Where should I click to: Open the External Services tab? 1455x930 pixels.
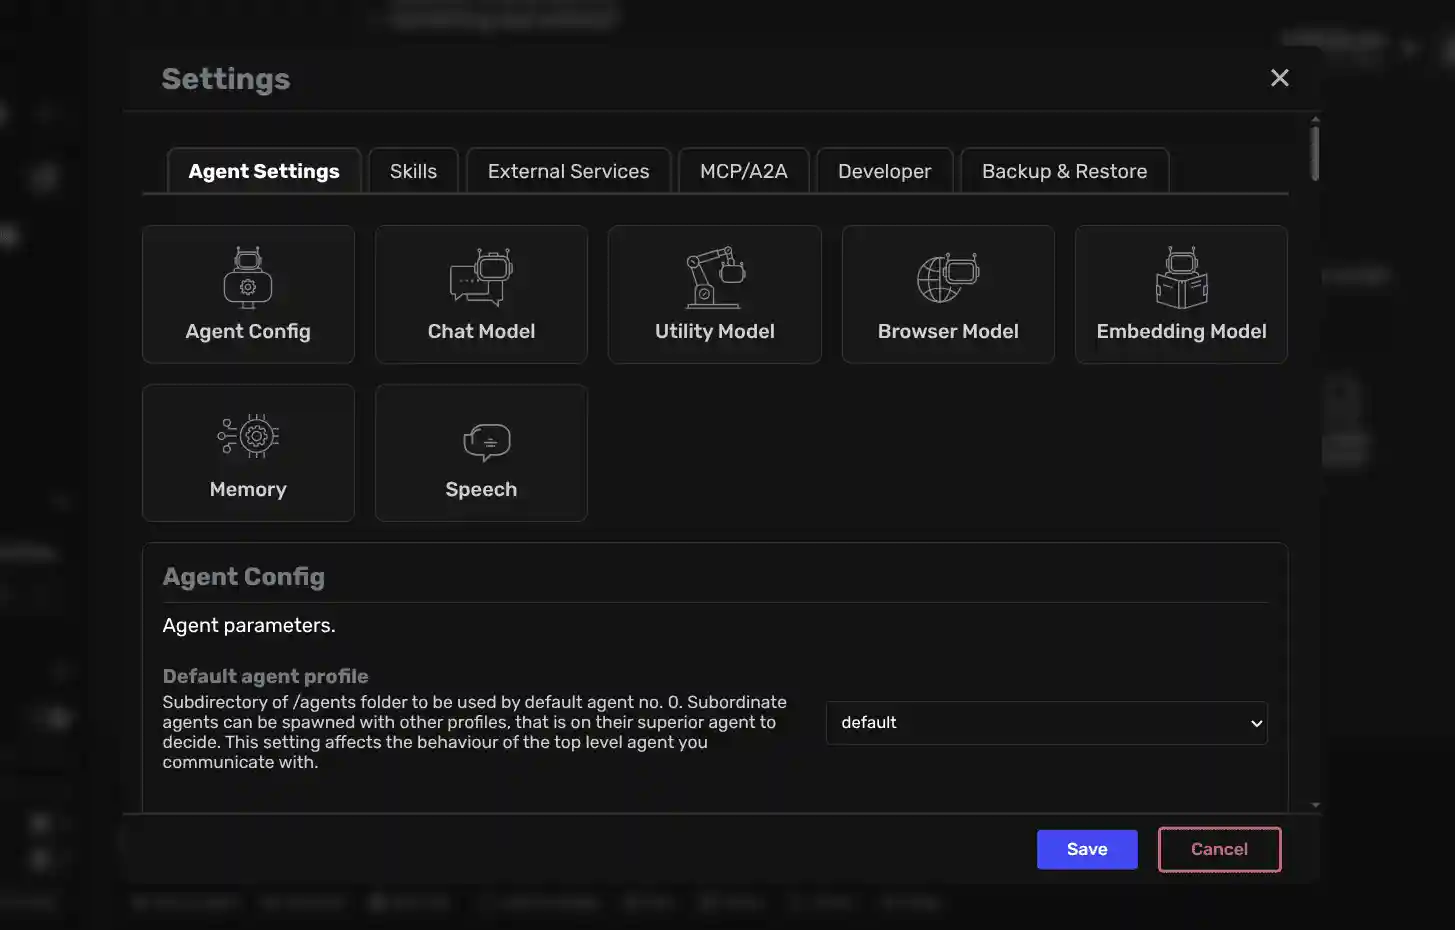pyautogui.click(x=568, y=171)
